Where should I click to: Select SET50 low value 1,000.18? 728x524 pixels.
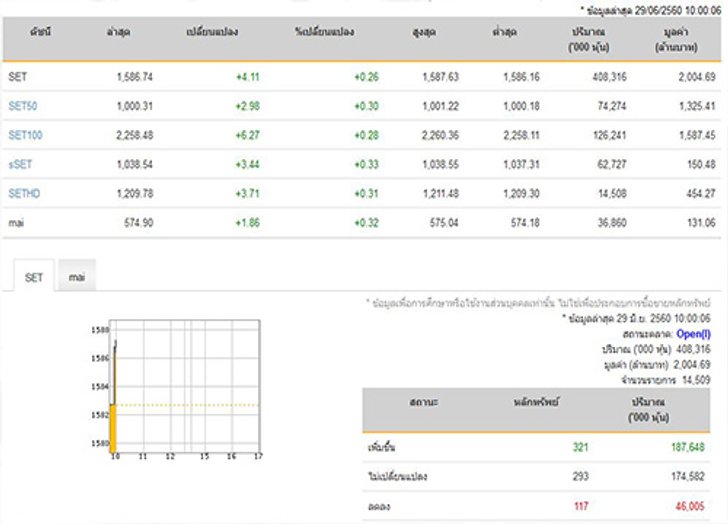[x=521, y=106]
